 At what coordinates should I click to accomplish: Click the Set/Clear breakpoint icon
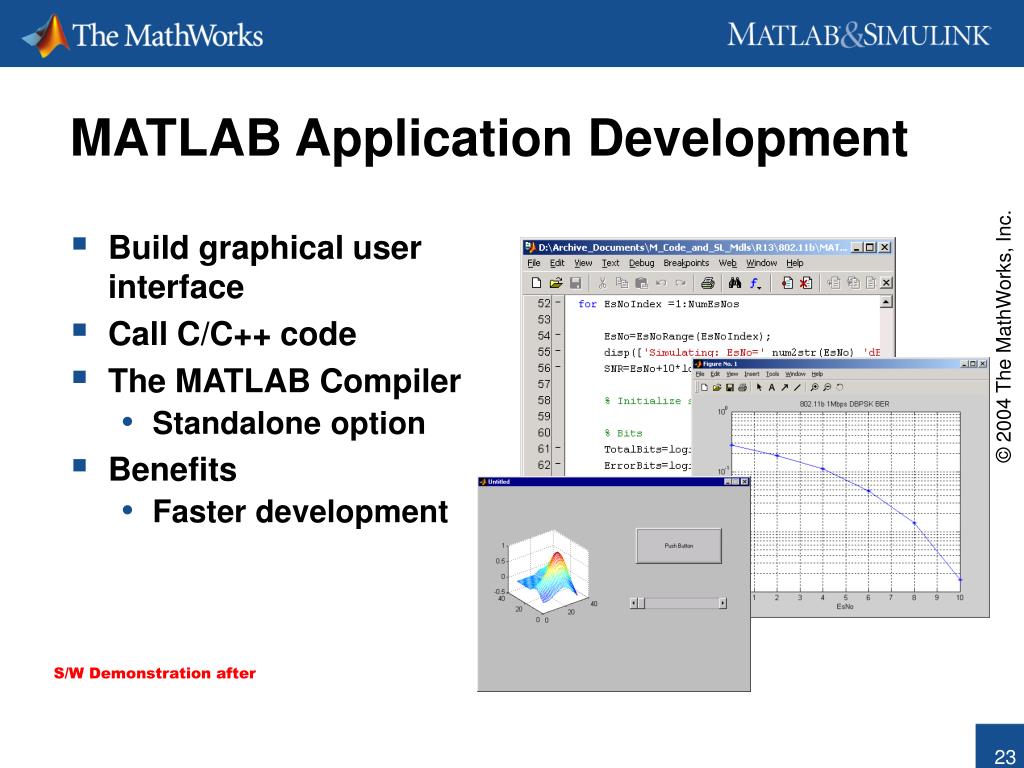(787, 283)
